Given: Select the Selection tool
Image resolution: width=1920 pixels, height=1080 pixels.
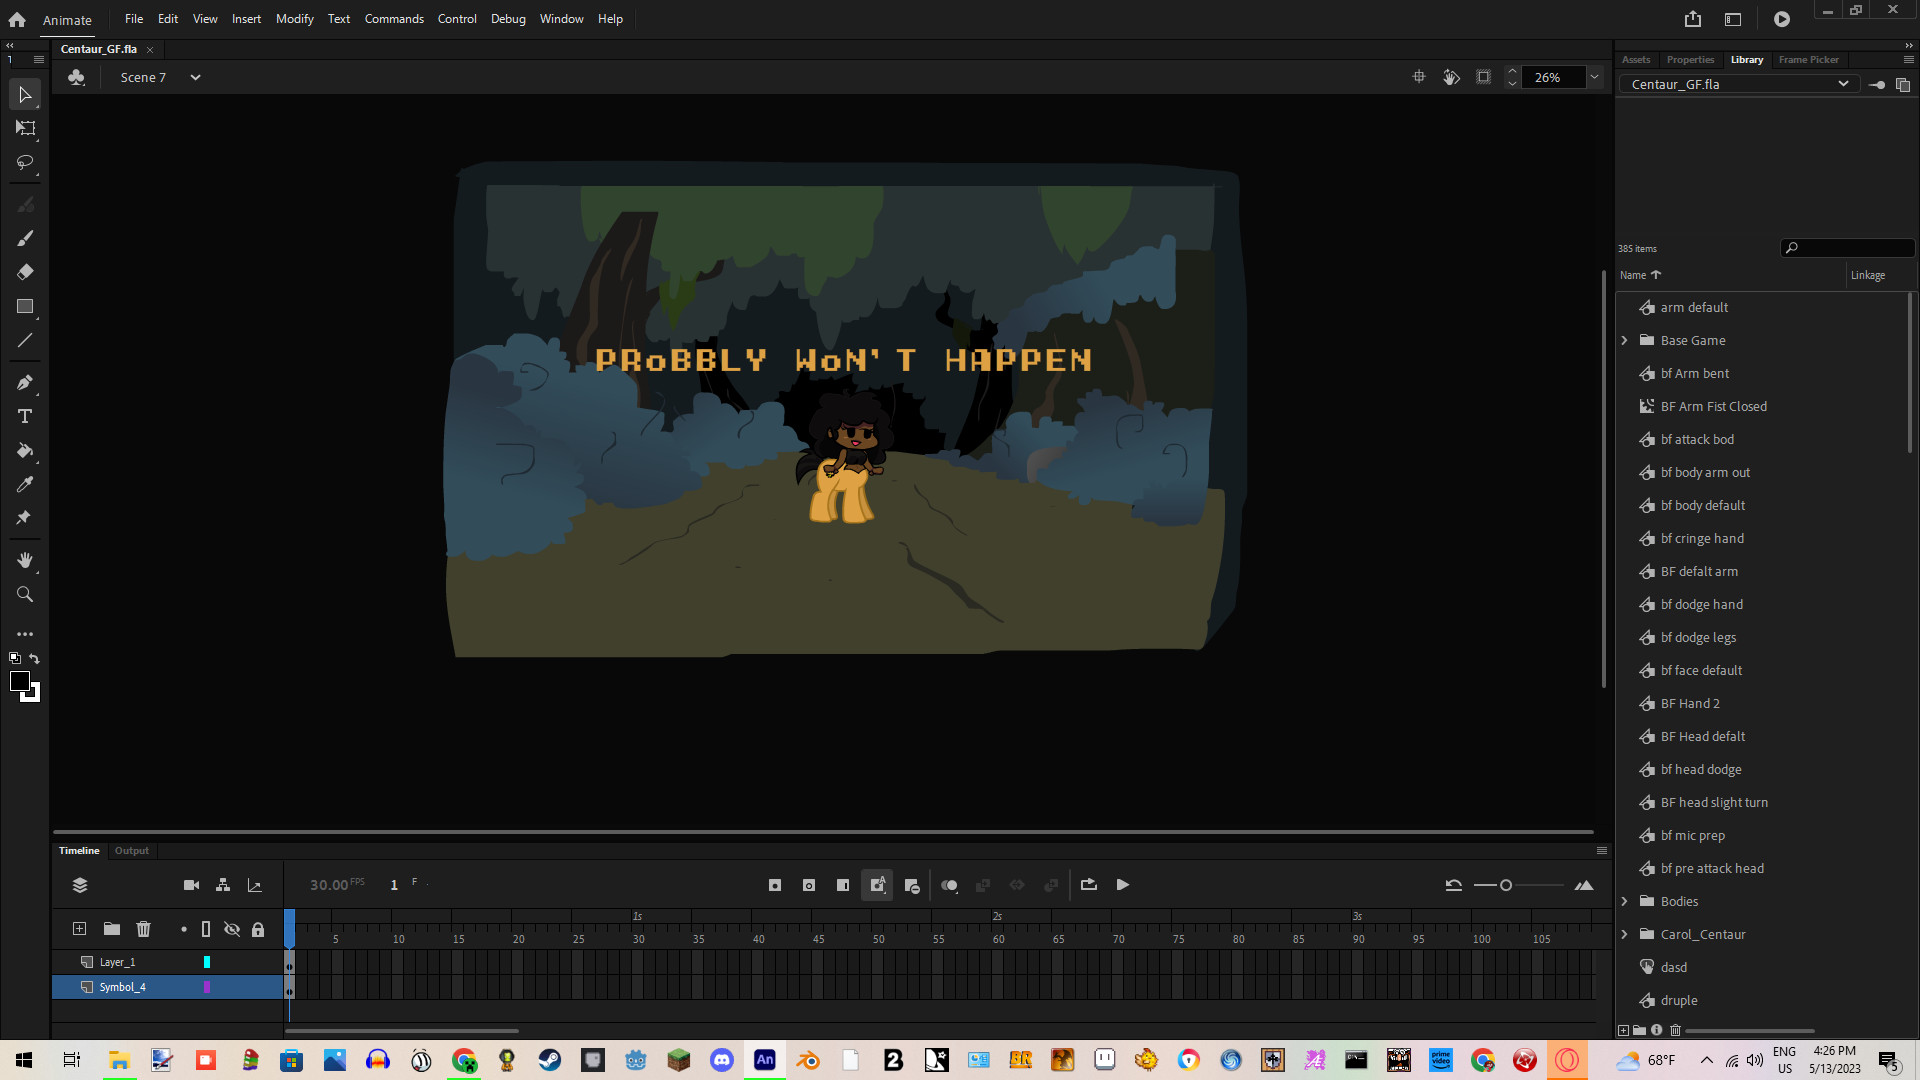Looking at the screenshot, I should pyautogui.click(x=25, y=94).
